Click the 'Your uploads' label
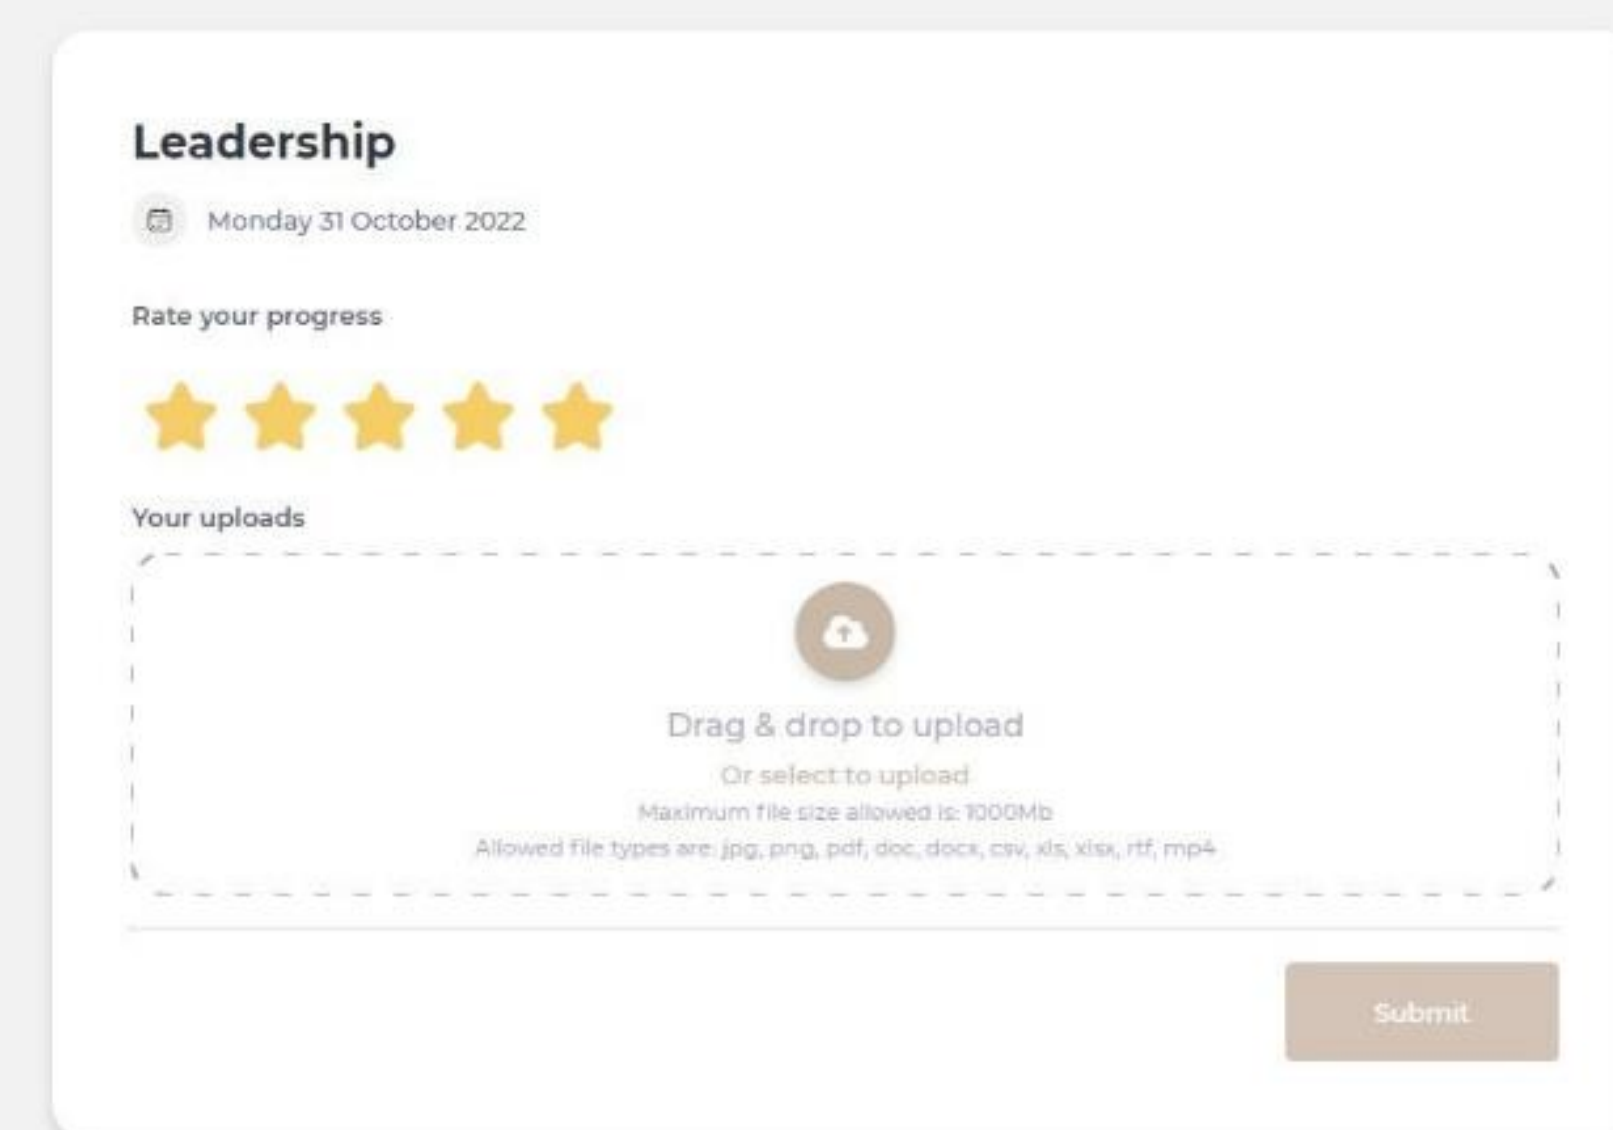Image resolution: width=1614 pixels, height=1130 pixels. point(218,518)
